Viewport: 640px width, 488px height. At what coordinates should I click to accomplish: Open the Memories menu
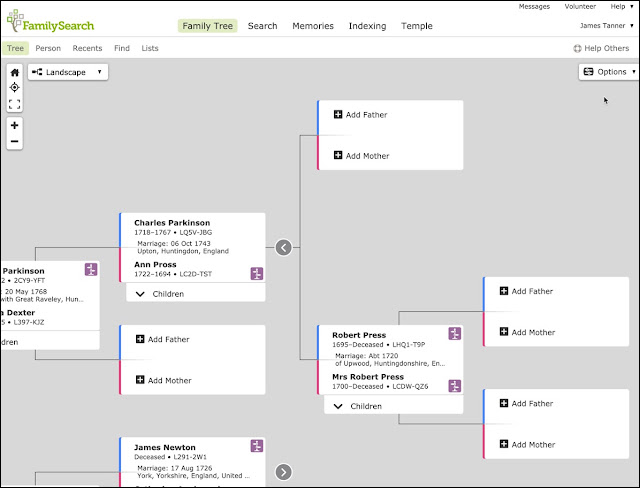pos(313,26)
